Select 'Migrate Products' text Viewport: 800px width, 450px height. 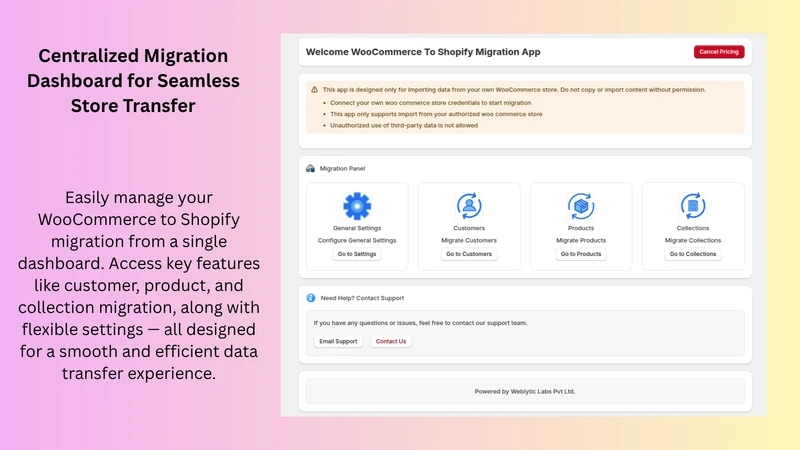tap(581, 240)
